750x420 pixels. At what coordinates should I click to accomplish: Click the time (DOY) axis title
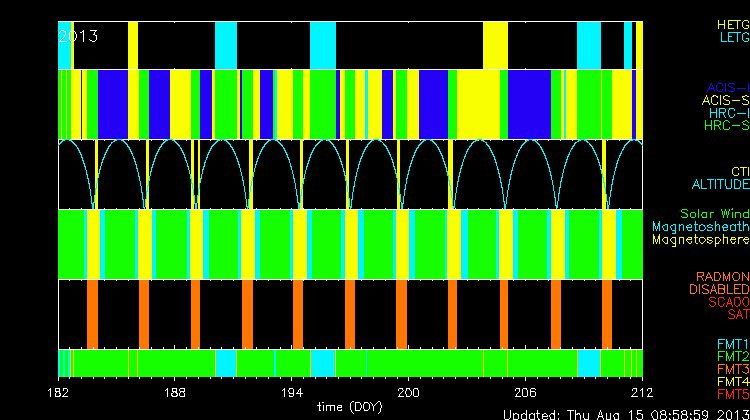(x=350, y=407)
